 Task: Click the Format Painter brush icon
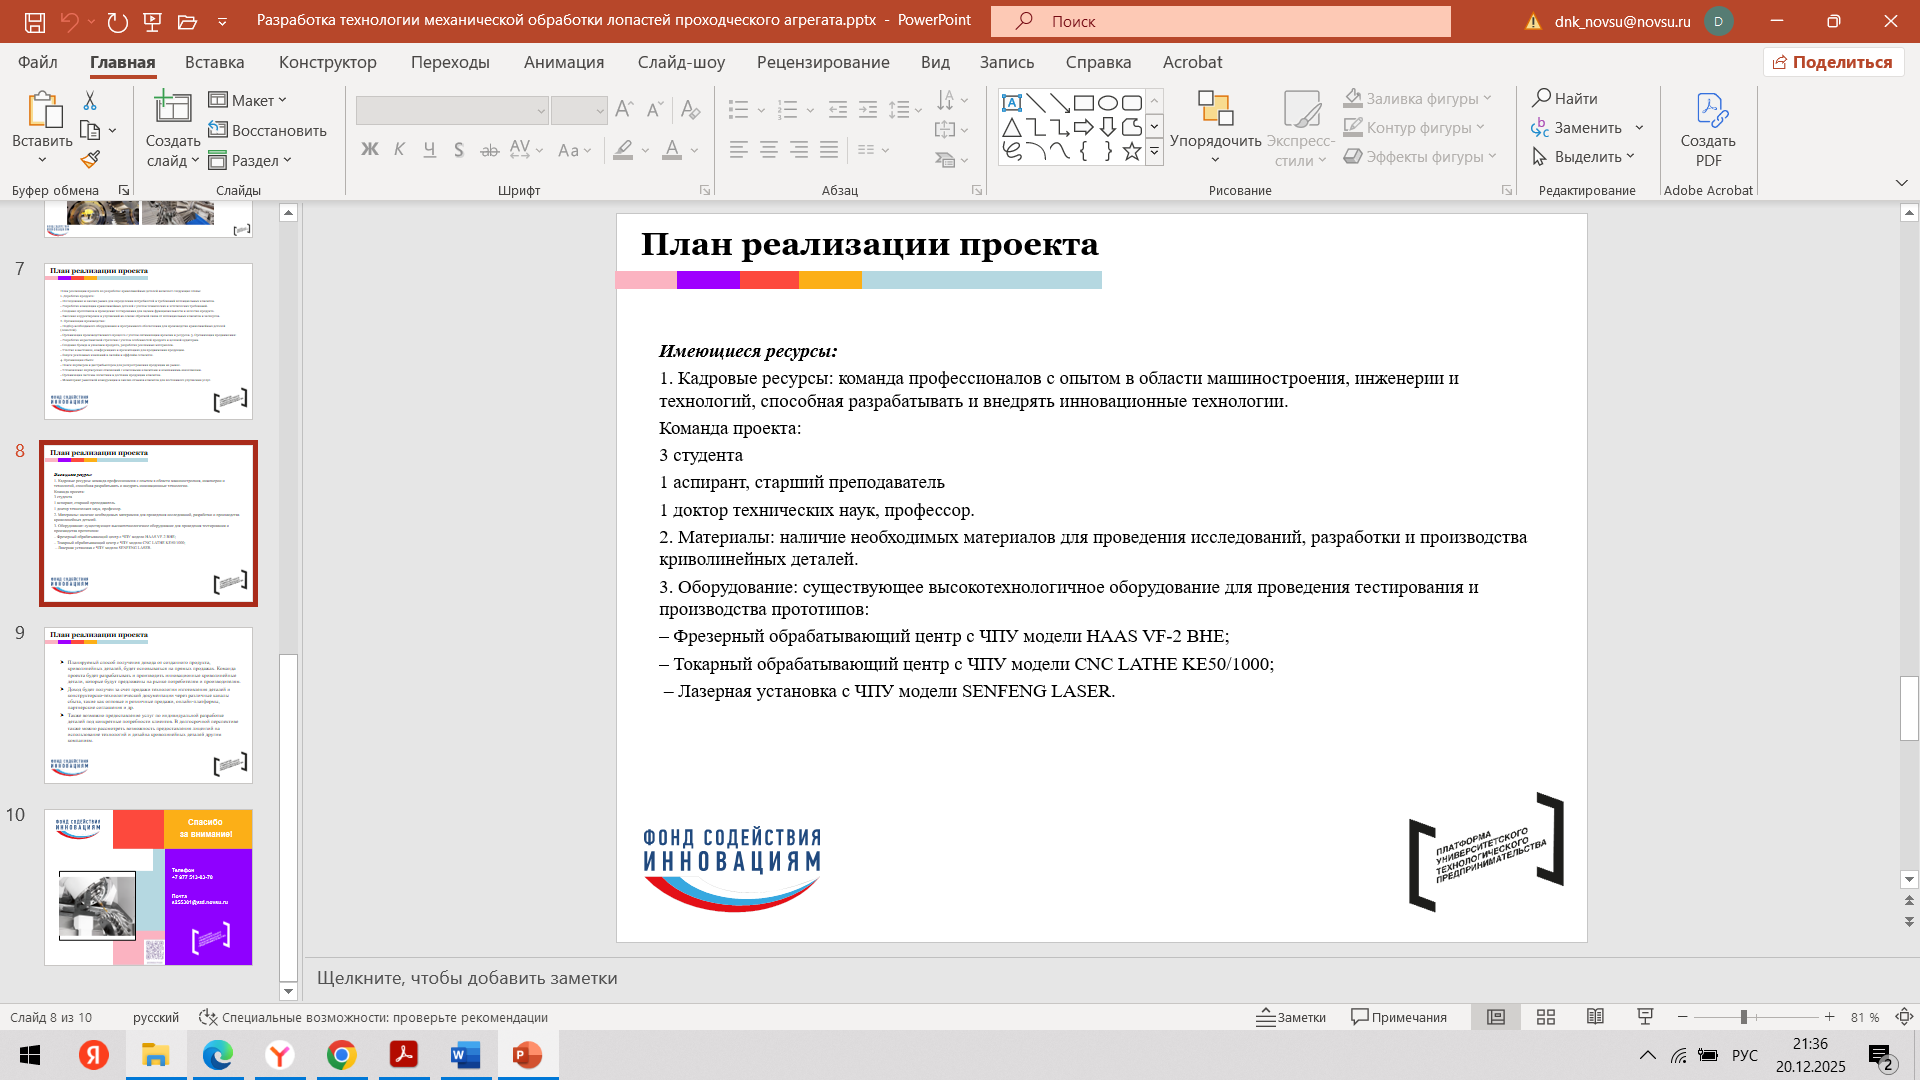91,160
